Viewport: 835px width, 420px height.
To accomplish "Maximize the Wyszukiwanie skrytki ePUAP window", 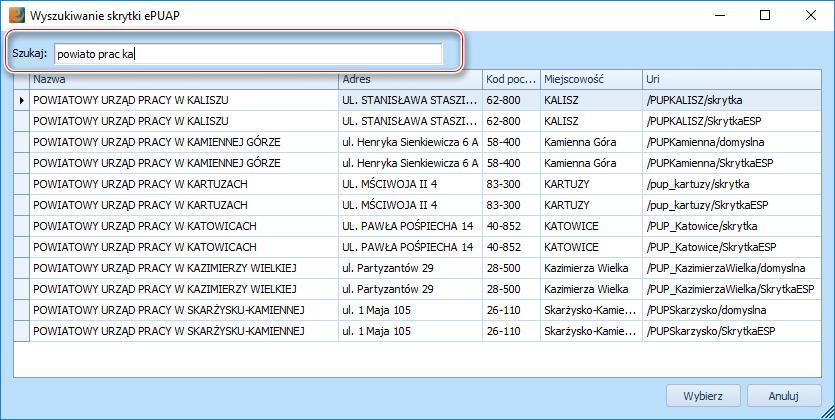I will click(x=765, y=15).
